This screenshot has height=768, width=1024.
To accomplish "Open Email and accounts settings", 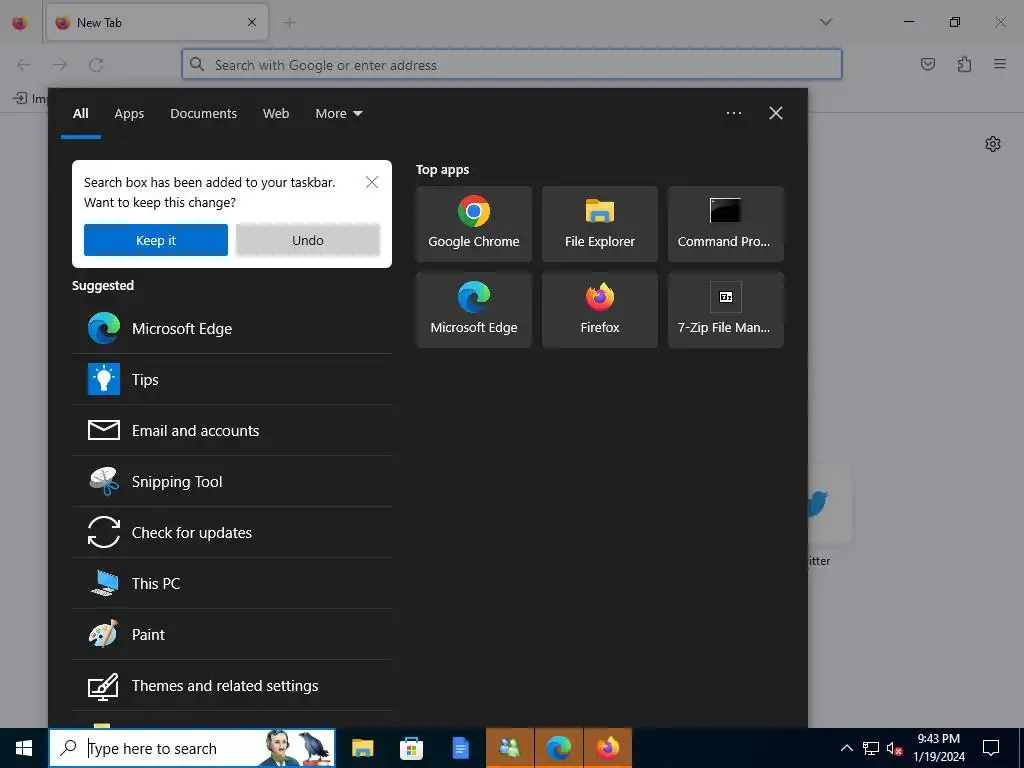I will pos(232,430).
